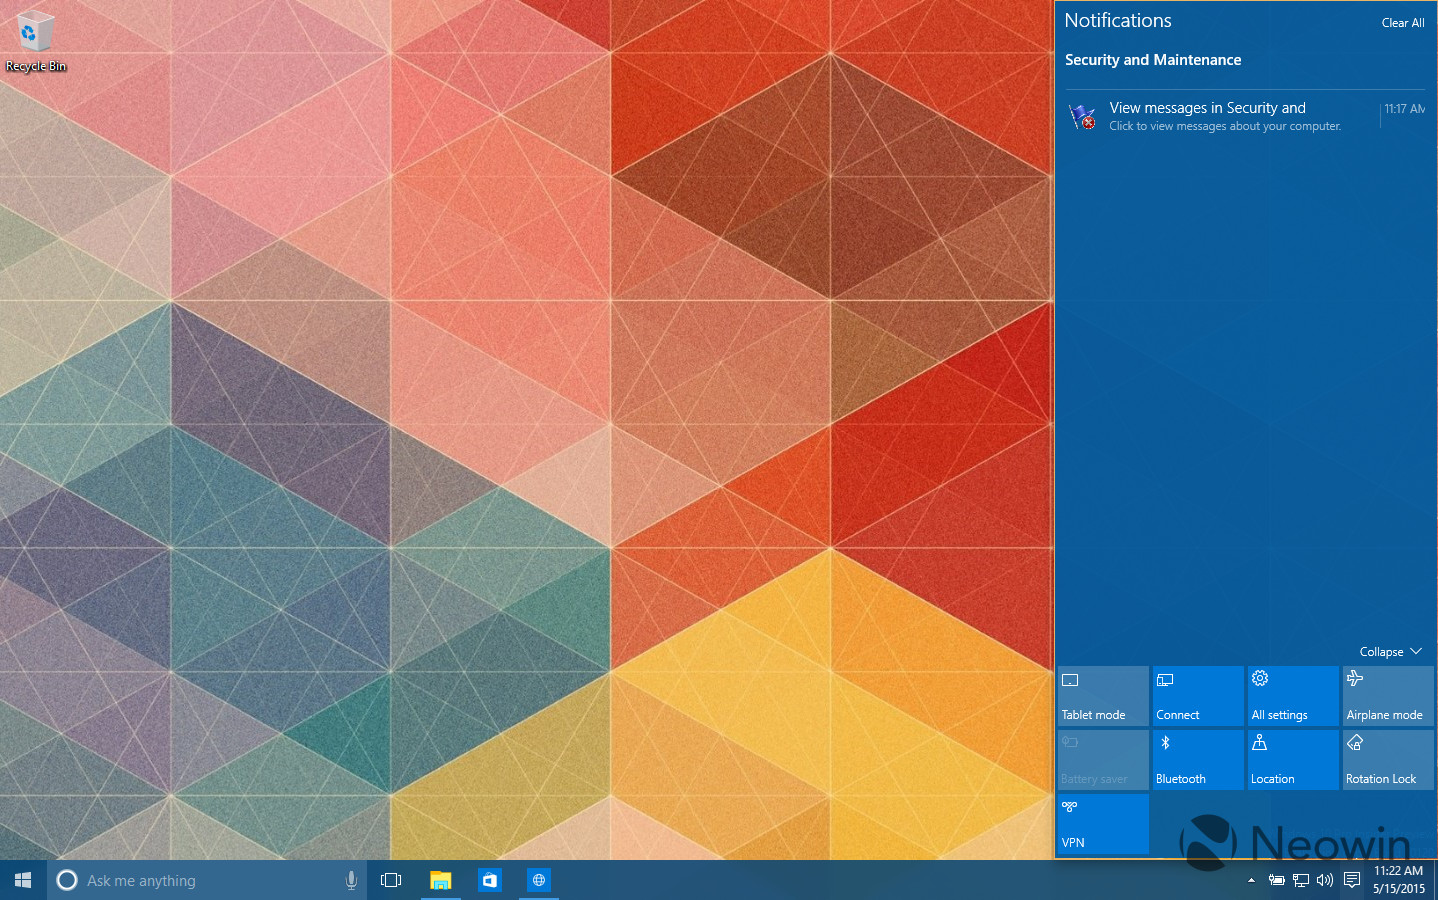Toggle Rotation Lock tile
The height and width of the screenshot is (900, 1438).
[1388, 760]
